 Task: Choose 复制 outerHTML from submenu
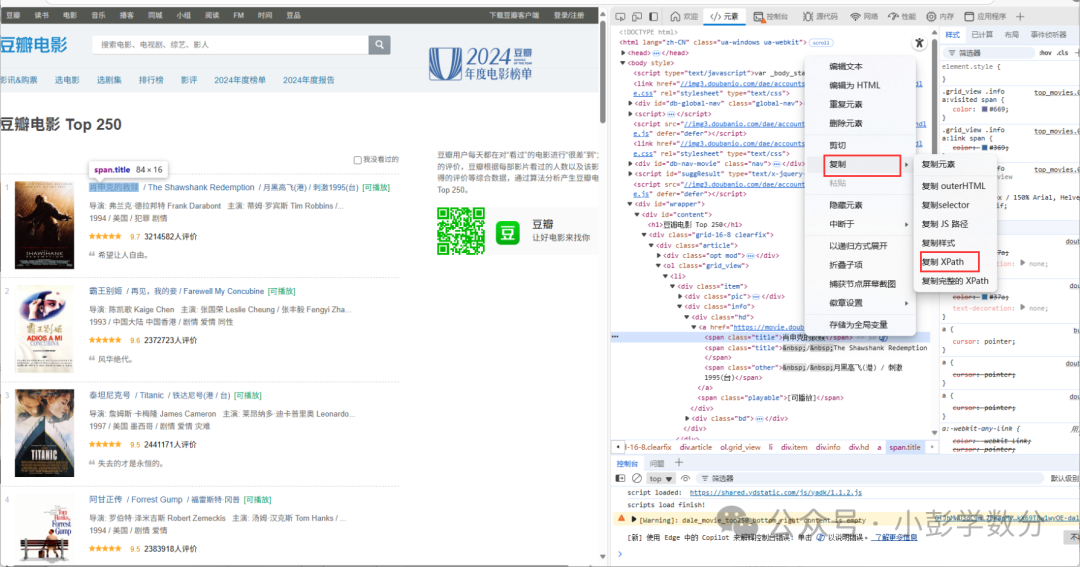coord(953,186)
